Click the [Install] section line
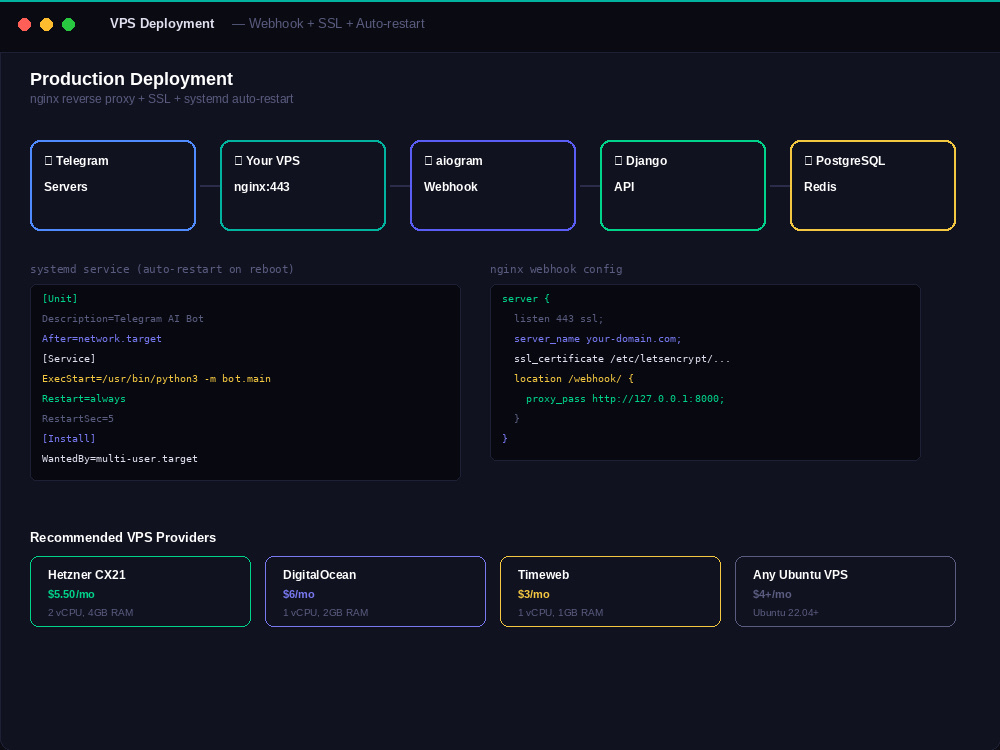The height and width of the screenshot is (750, 1000). point(69,439)
